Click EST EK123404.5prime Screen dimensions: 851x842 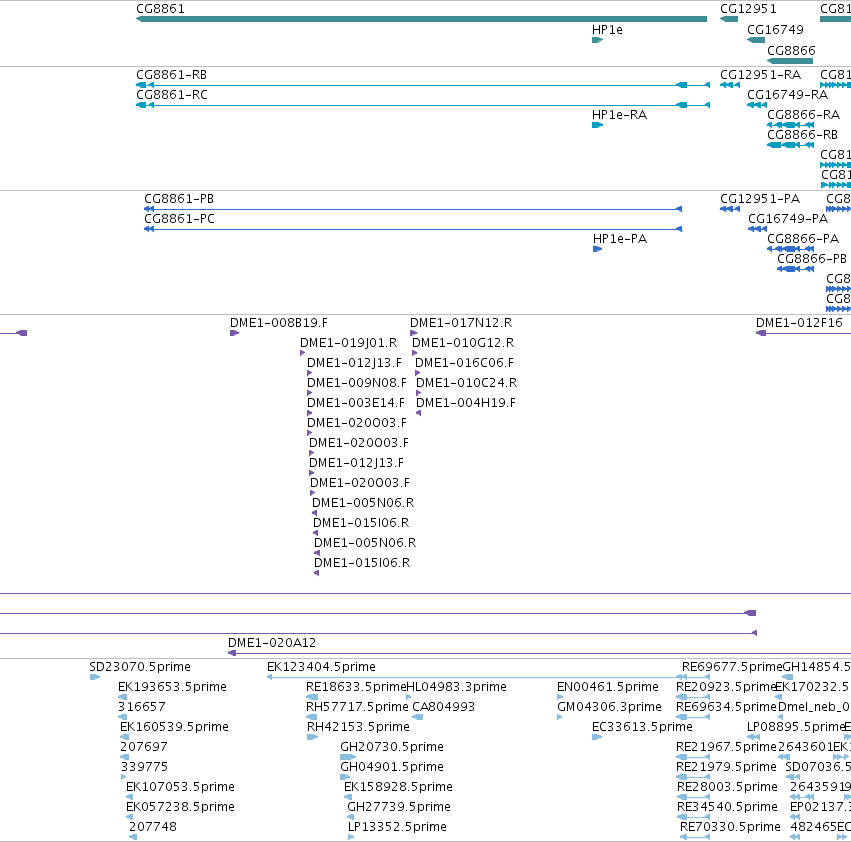(x=321, y=667)
